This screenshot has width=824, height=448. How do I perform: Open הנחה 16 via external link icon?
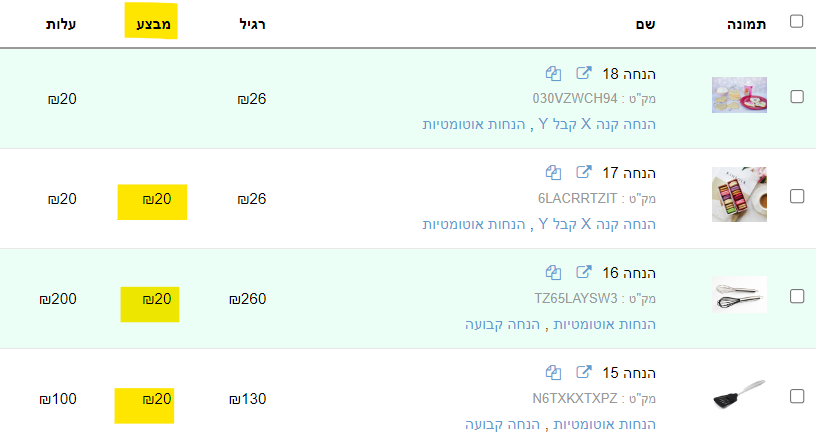point(584,272)
